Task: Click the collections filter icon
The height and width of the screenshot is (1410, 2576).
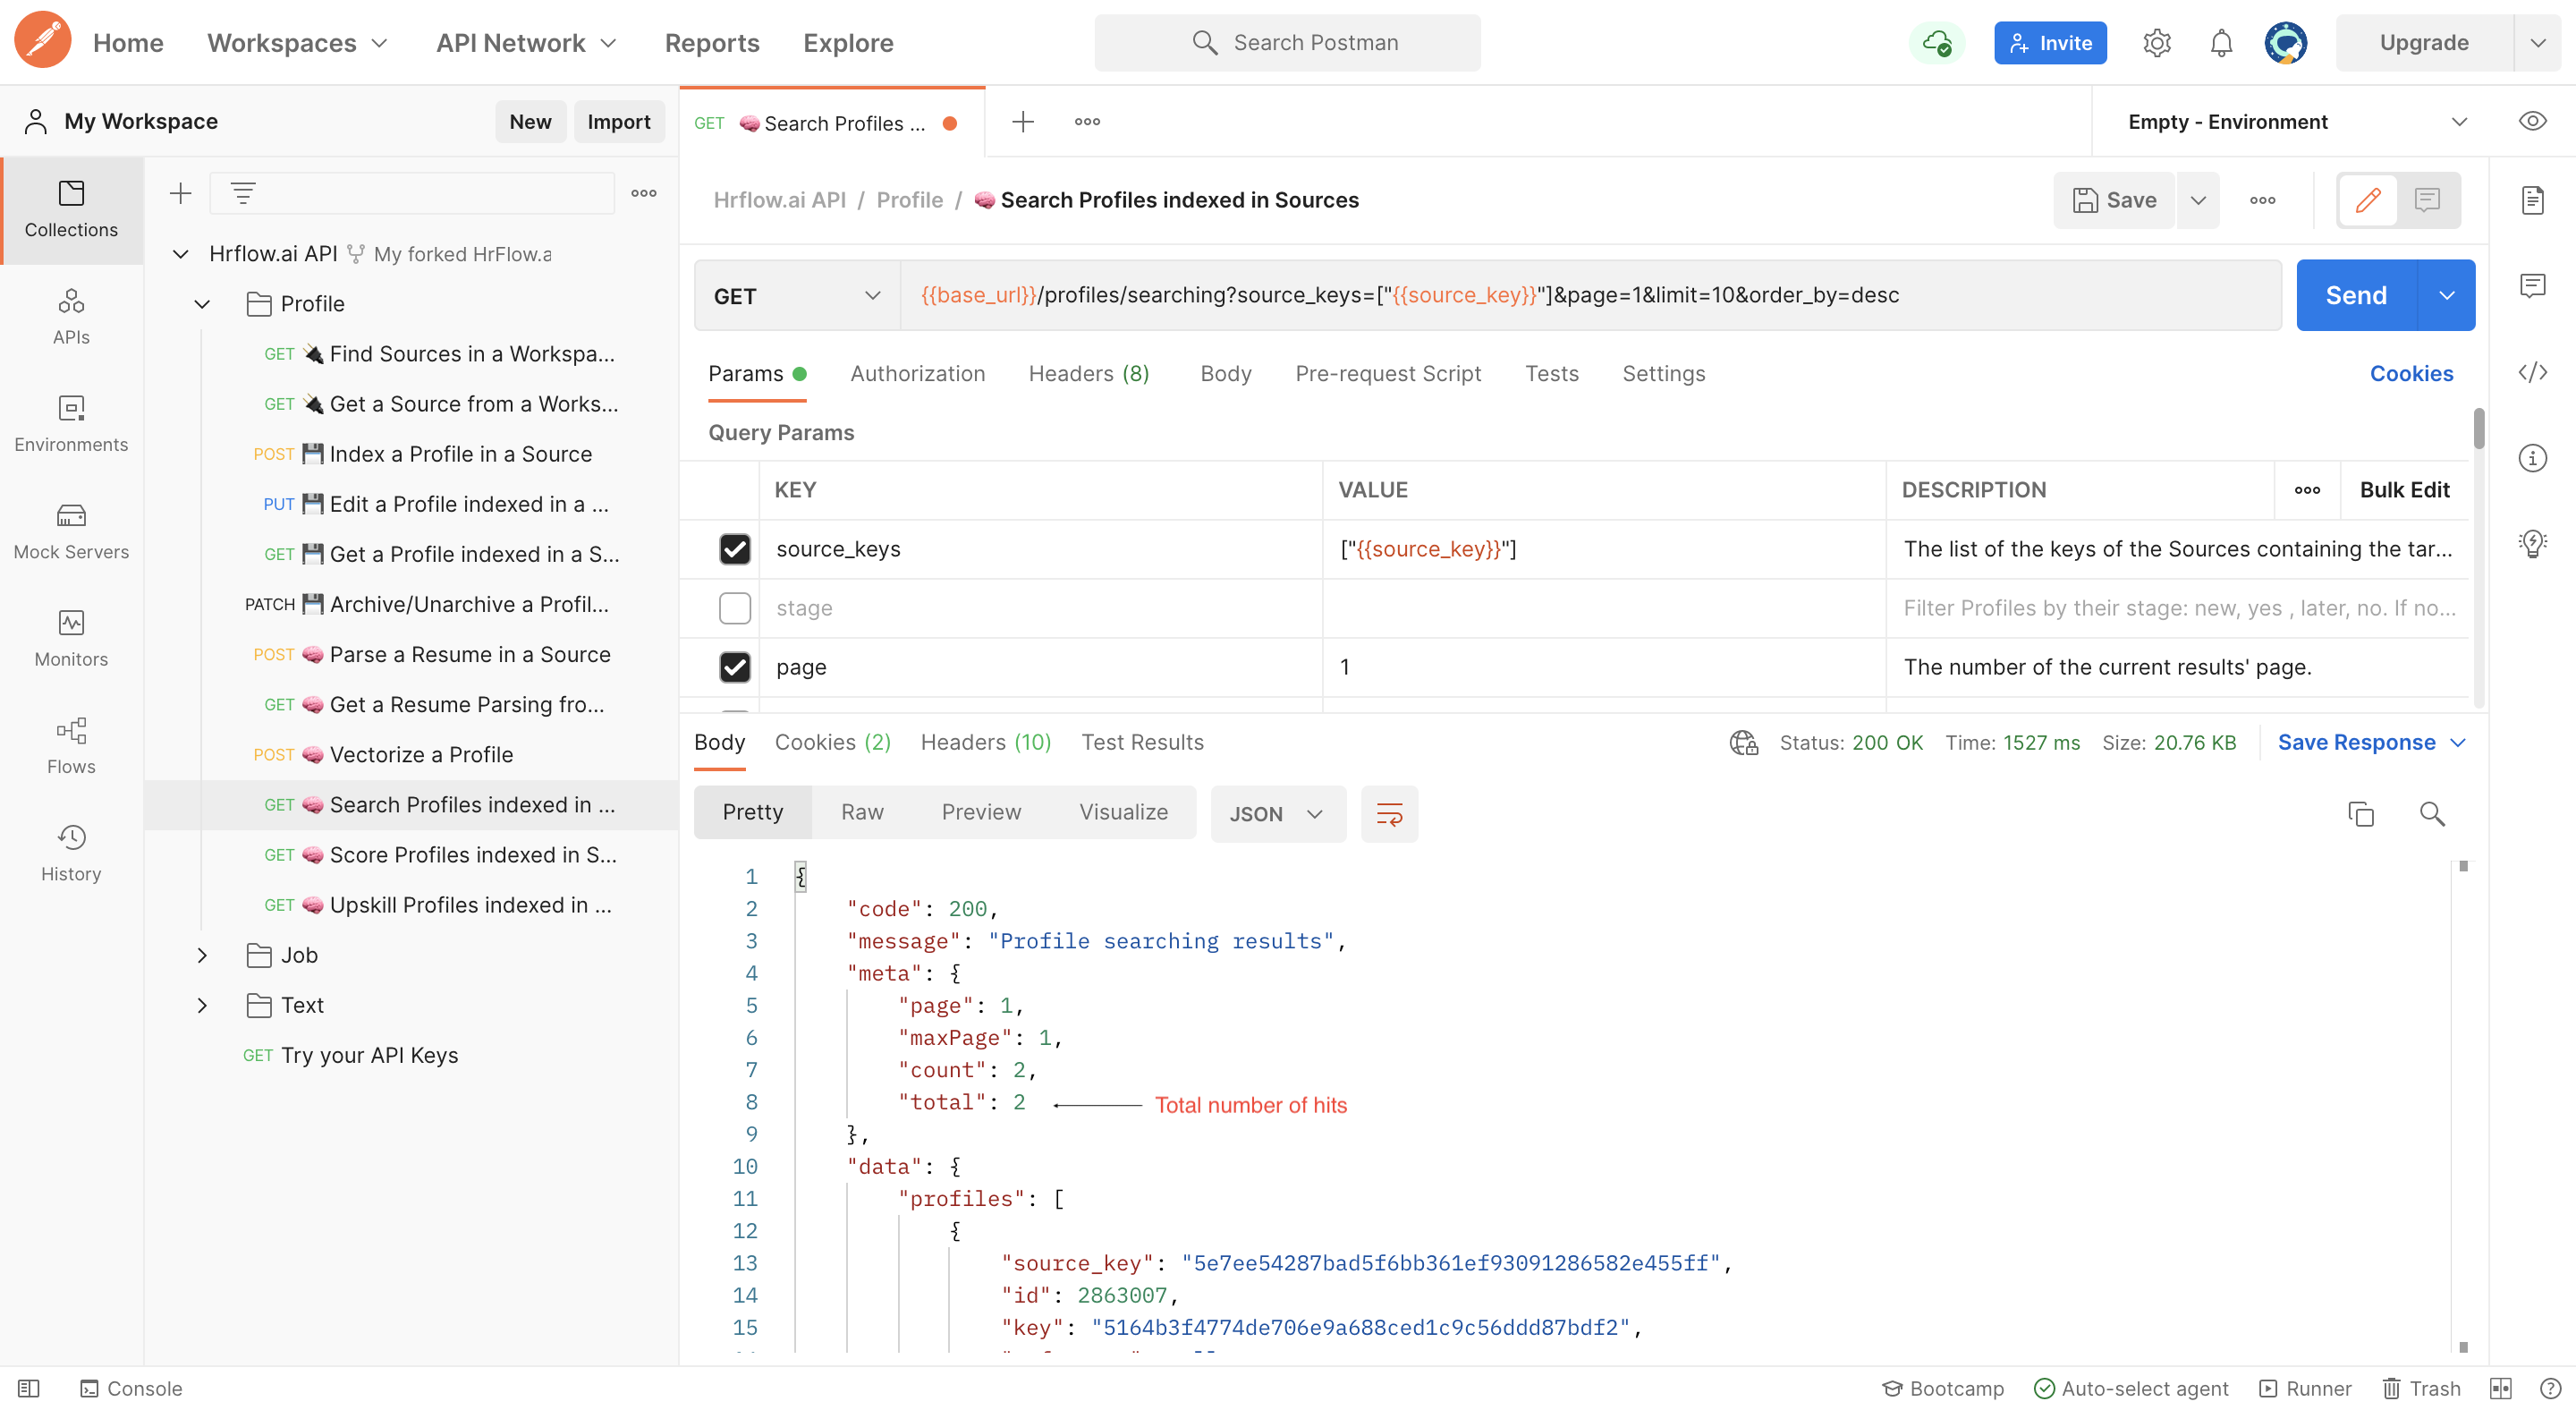Action: coord(243,193)
